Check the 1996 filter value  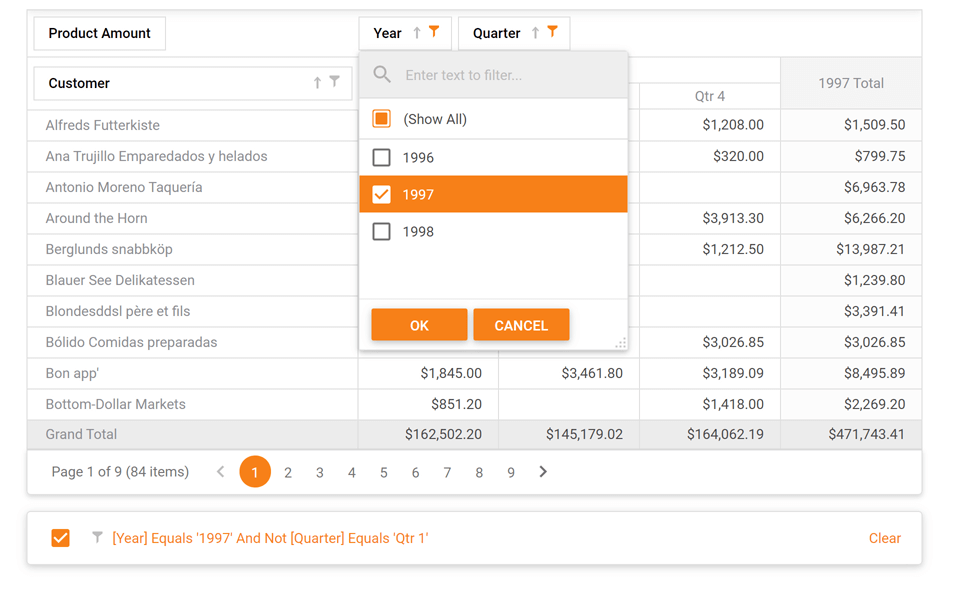point(381,156)
